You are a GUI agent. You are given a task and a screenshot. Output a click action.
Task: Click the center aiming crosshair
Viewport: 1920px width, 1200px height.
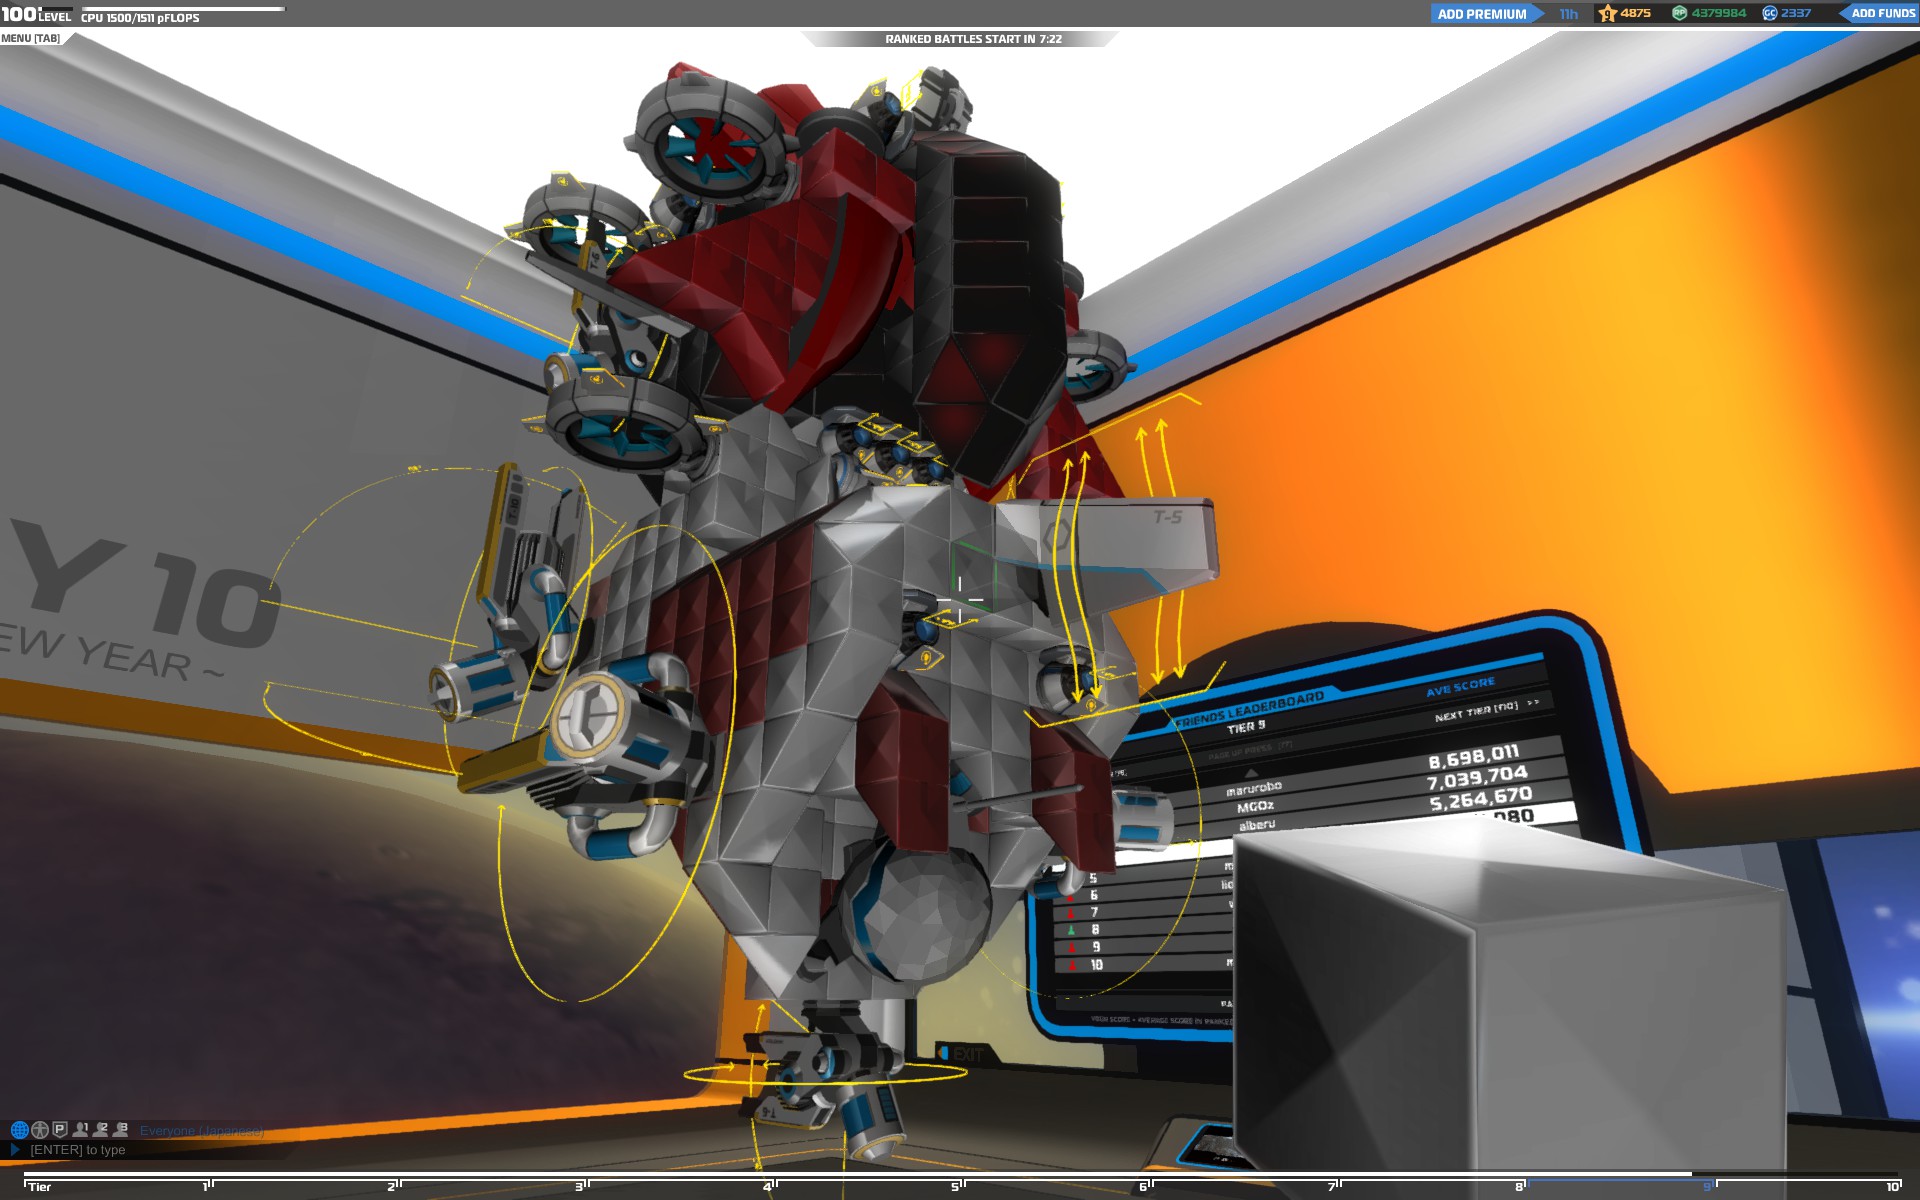point(960,600)
